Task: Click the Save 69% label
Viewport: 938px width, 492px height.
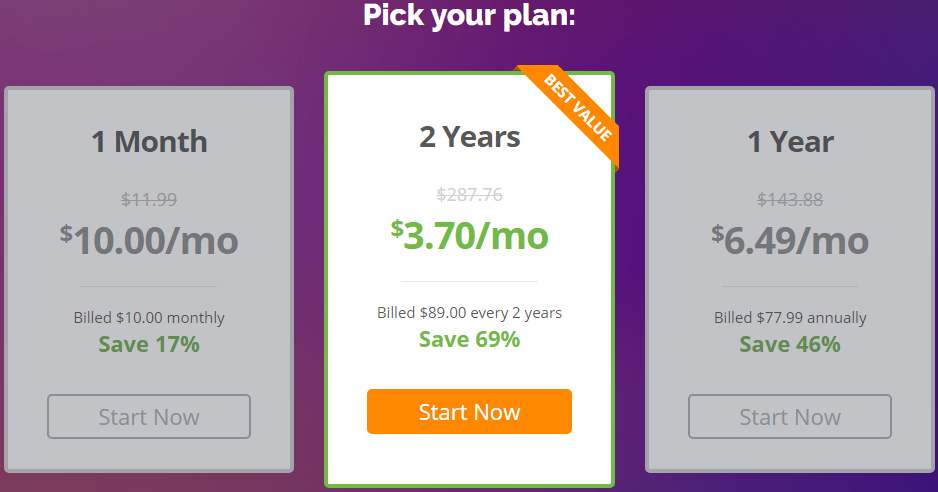Action: point(470,339)
